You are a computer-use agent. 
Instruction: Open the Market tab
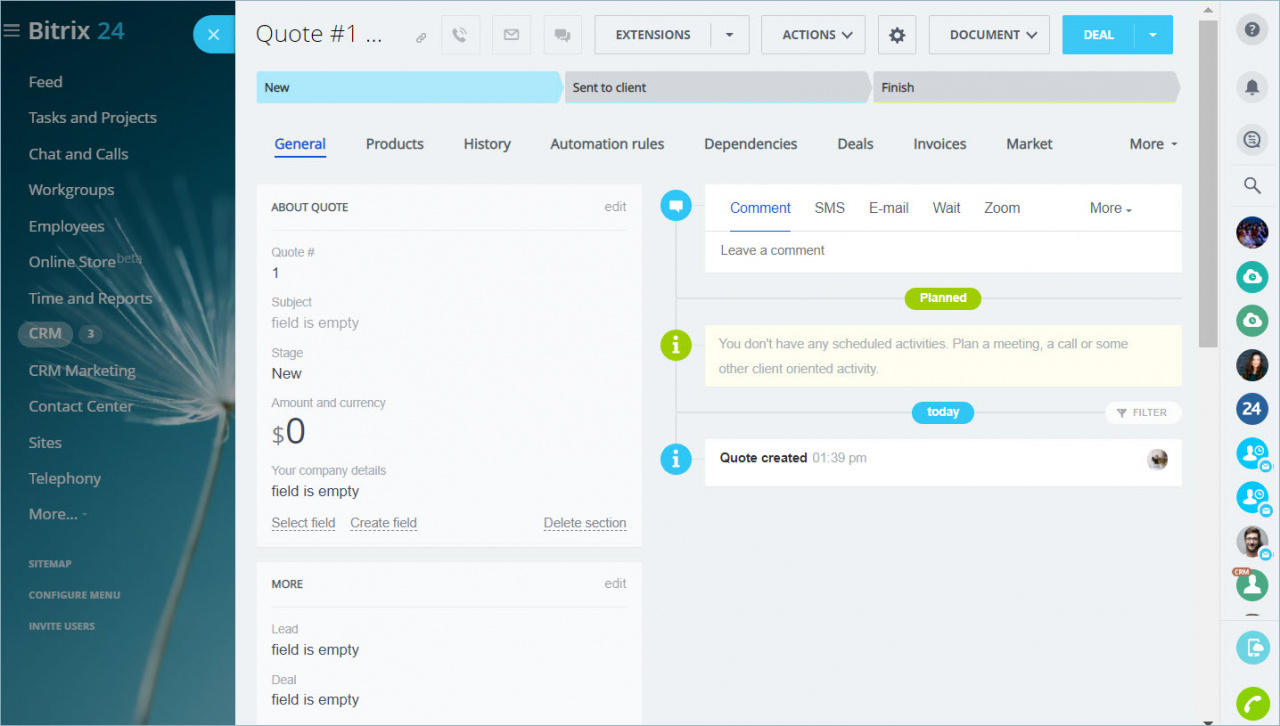(1029, 144)
